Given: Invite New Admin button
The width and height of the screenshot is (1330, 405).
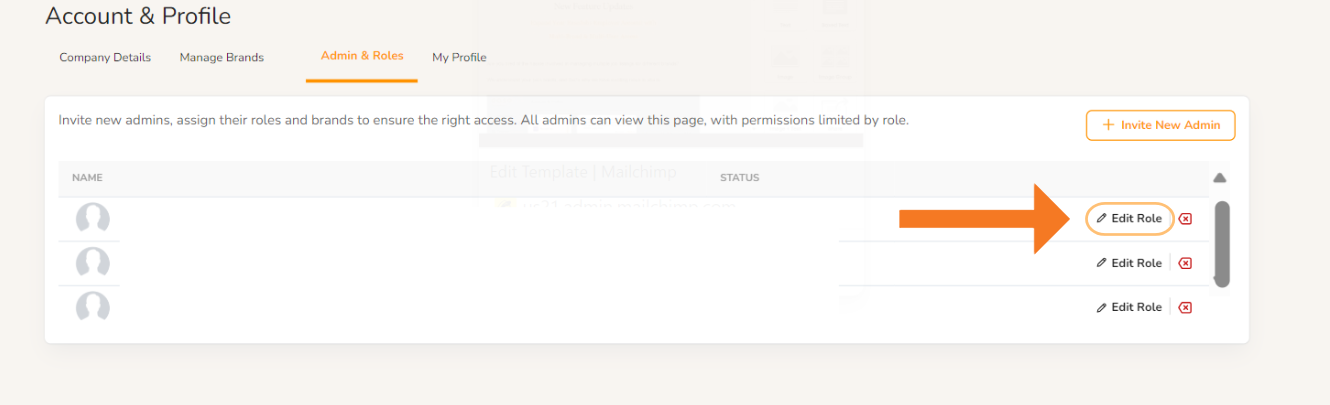Looking at the screenshot, I should [x=1161, y=125].
